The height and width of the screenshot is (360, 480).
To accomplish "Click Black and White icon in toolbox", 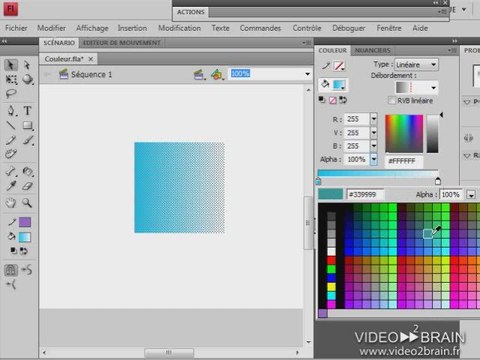I will point(13,250).
